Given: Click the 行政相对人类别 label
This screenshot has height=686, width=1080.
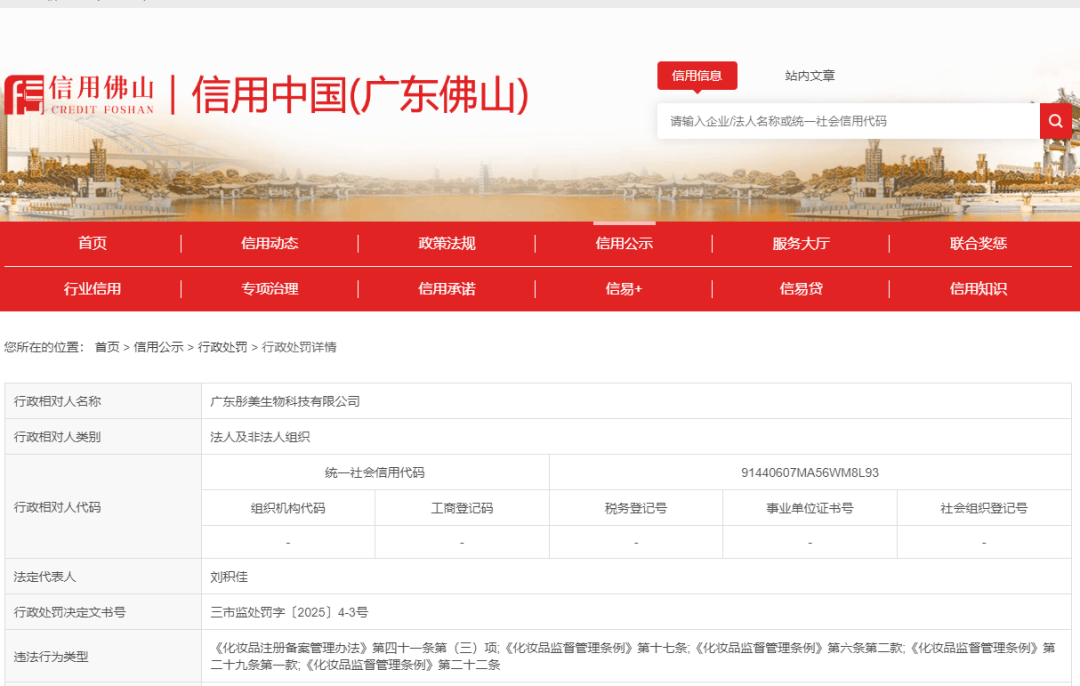Looking at the screenshot, I should (57, 437).
